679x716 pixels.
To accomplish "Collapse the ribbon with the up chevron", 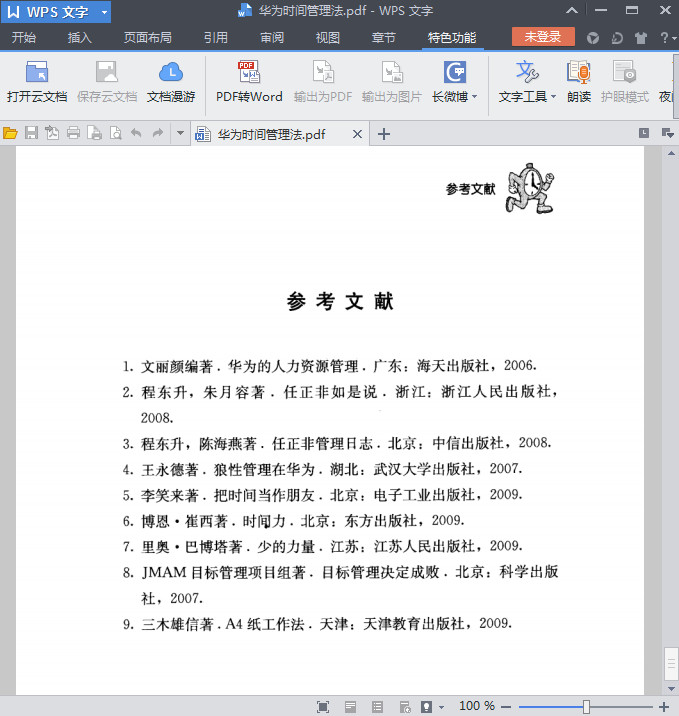I will coord(572,10).
